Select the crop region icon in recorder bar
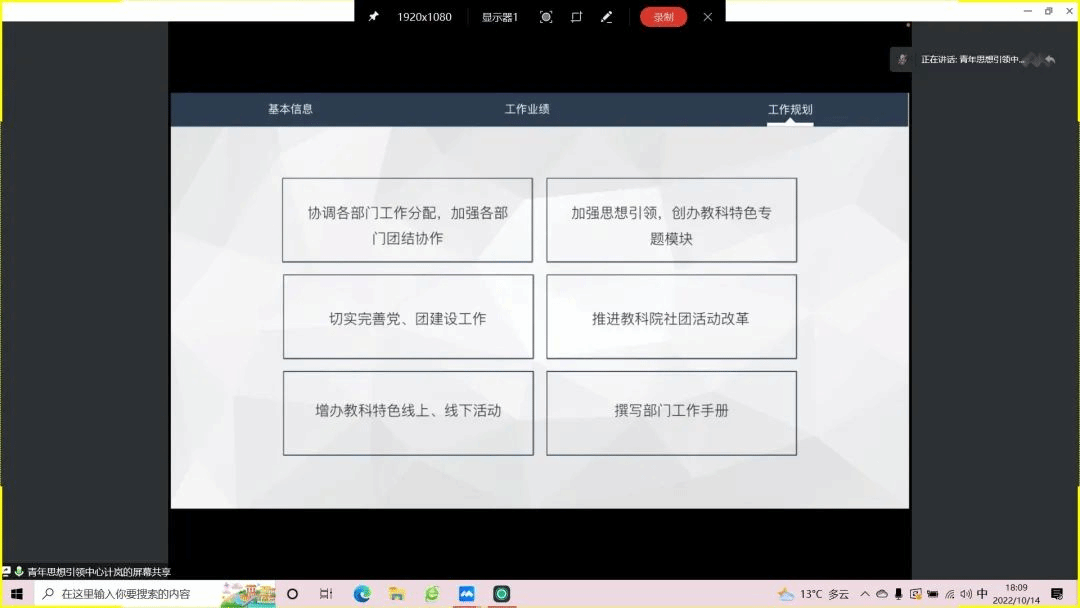The height and width of the screenshot is (608, 1080). point(576,17)
